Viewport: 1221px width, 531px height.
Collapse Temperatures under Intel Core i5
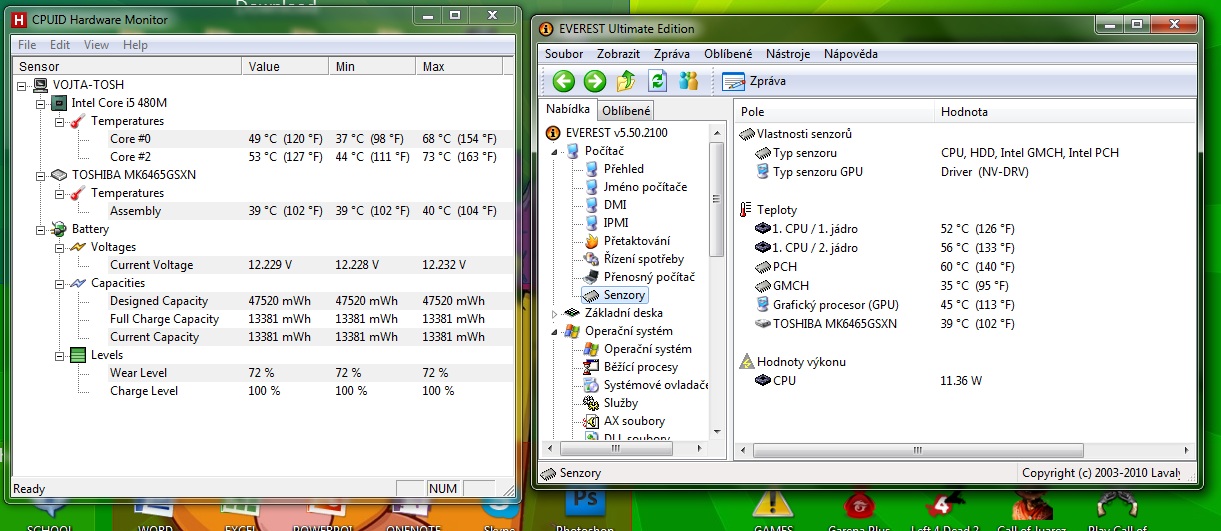[x=59, y=121]
